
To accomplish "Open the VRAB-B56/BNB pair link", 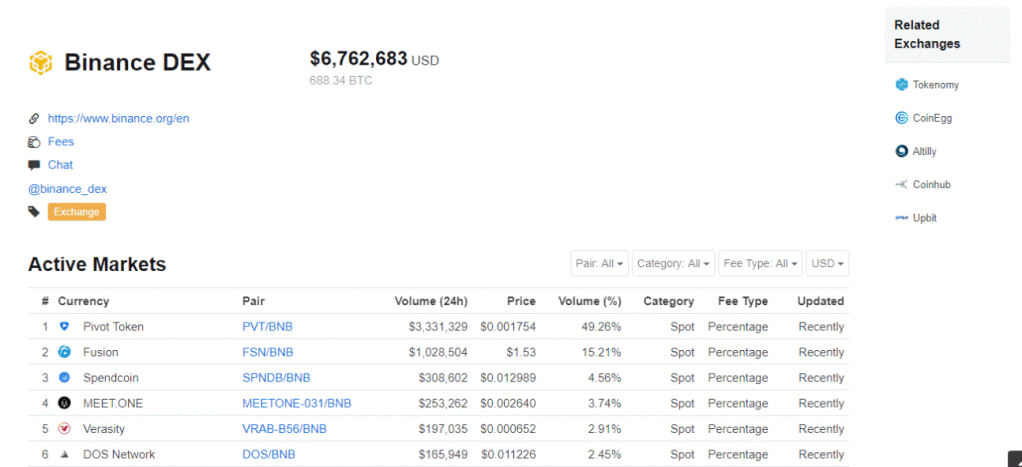I will 284,429.
